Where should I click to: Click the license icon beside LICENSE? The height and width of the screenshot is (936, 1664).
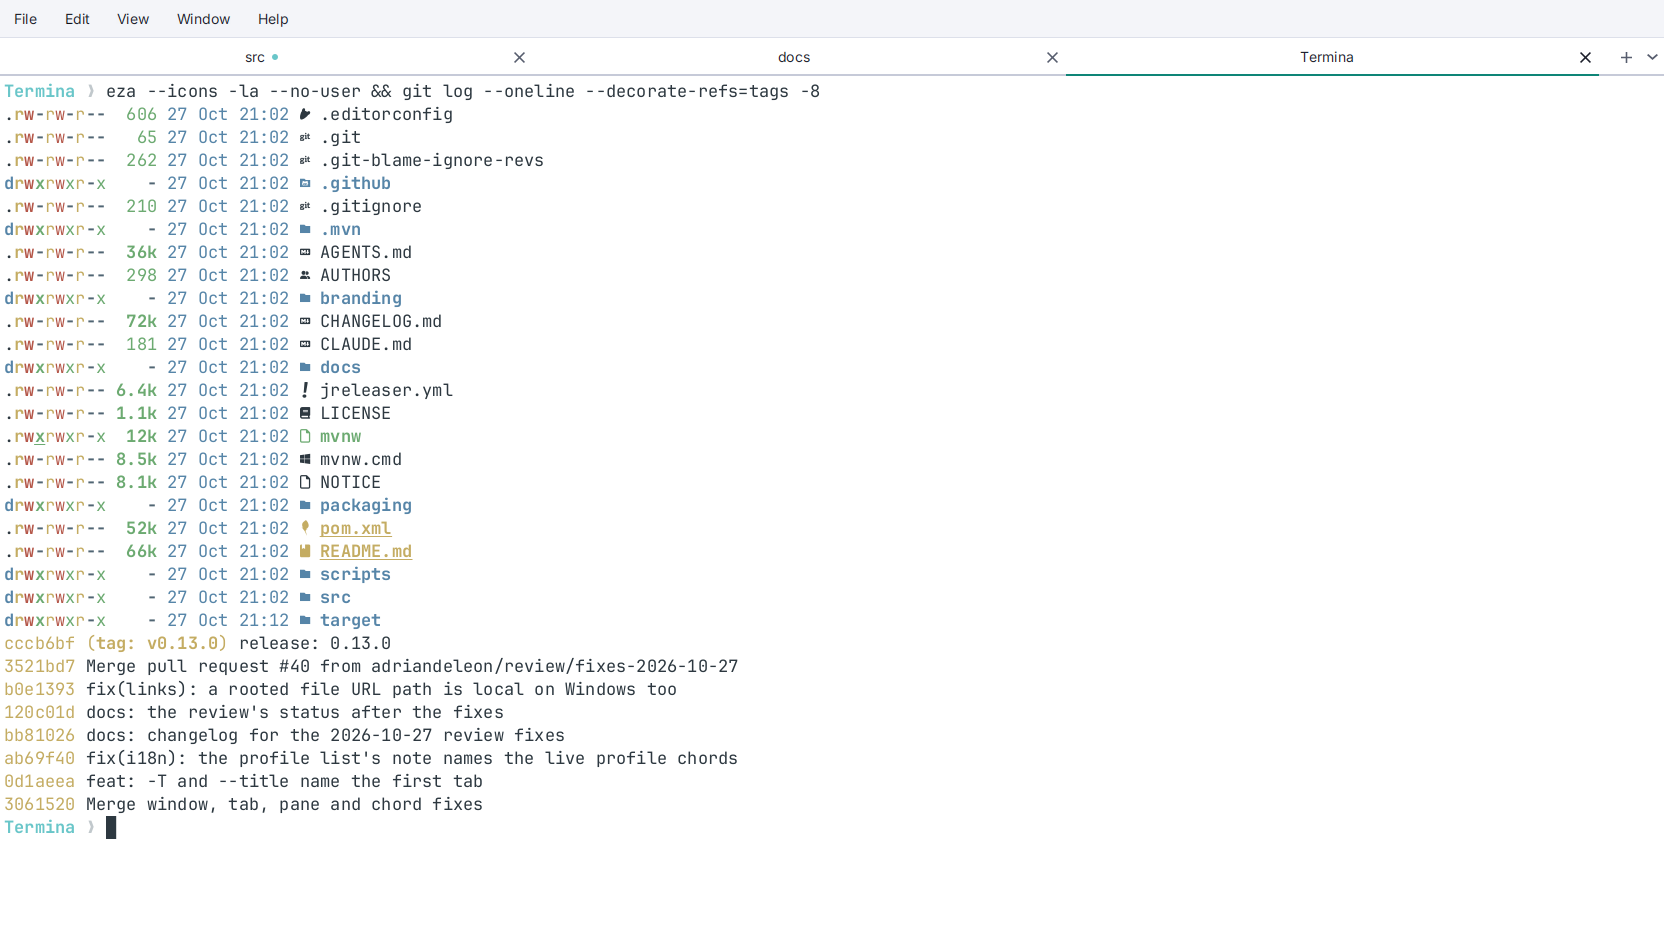click(x=305, y=413)
